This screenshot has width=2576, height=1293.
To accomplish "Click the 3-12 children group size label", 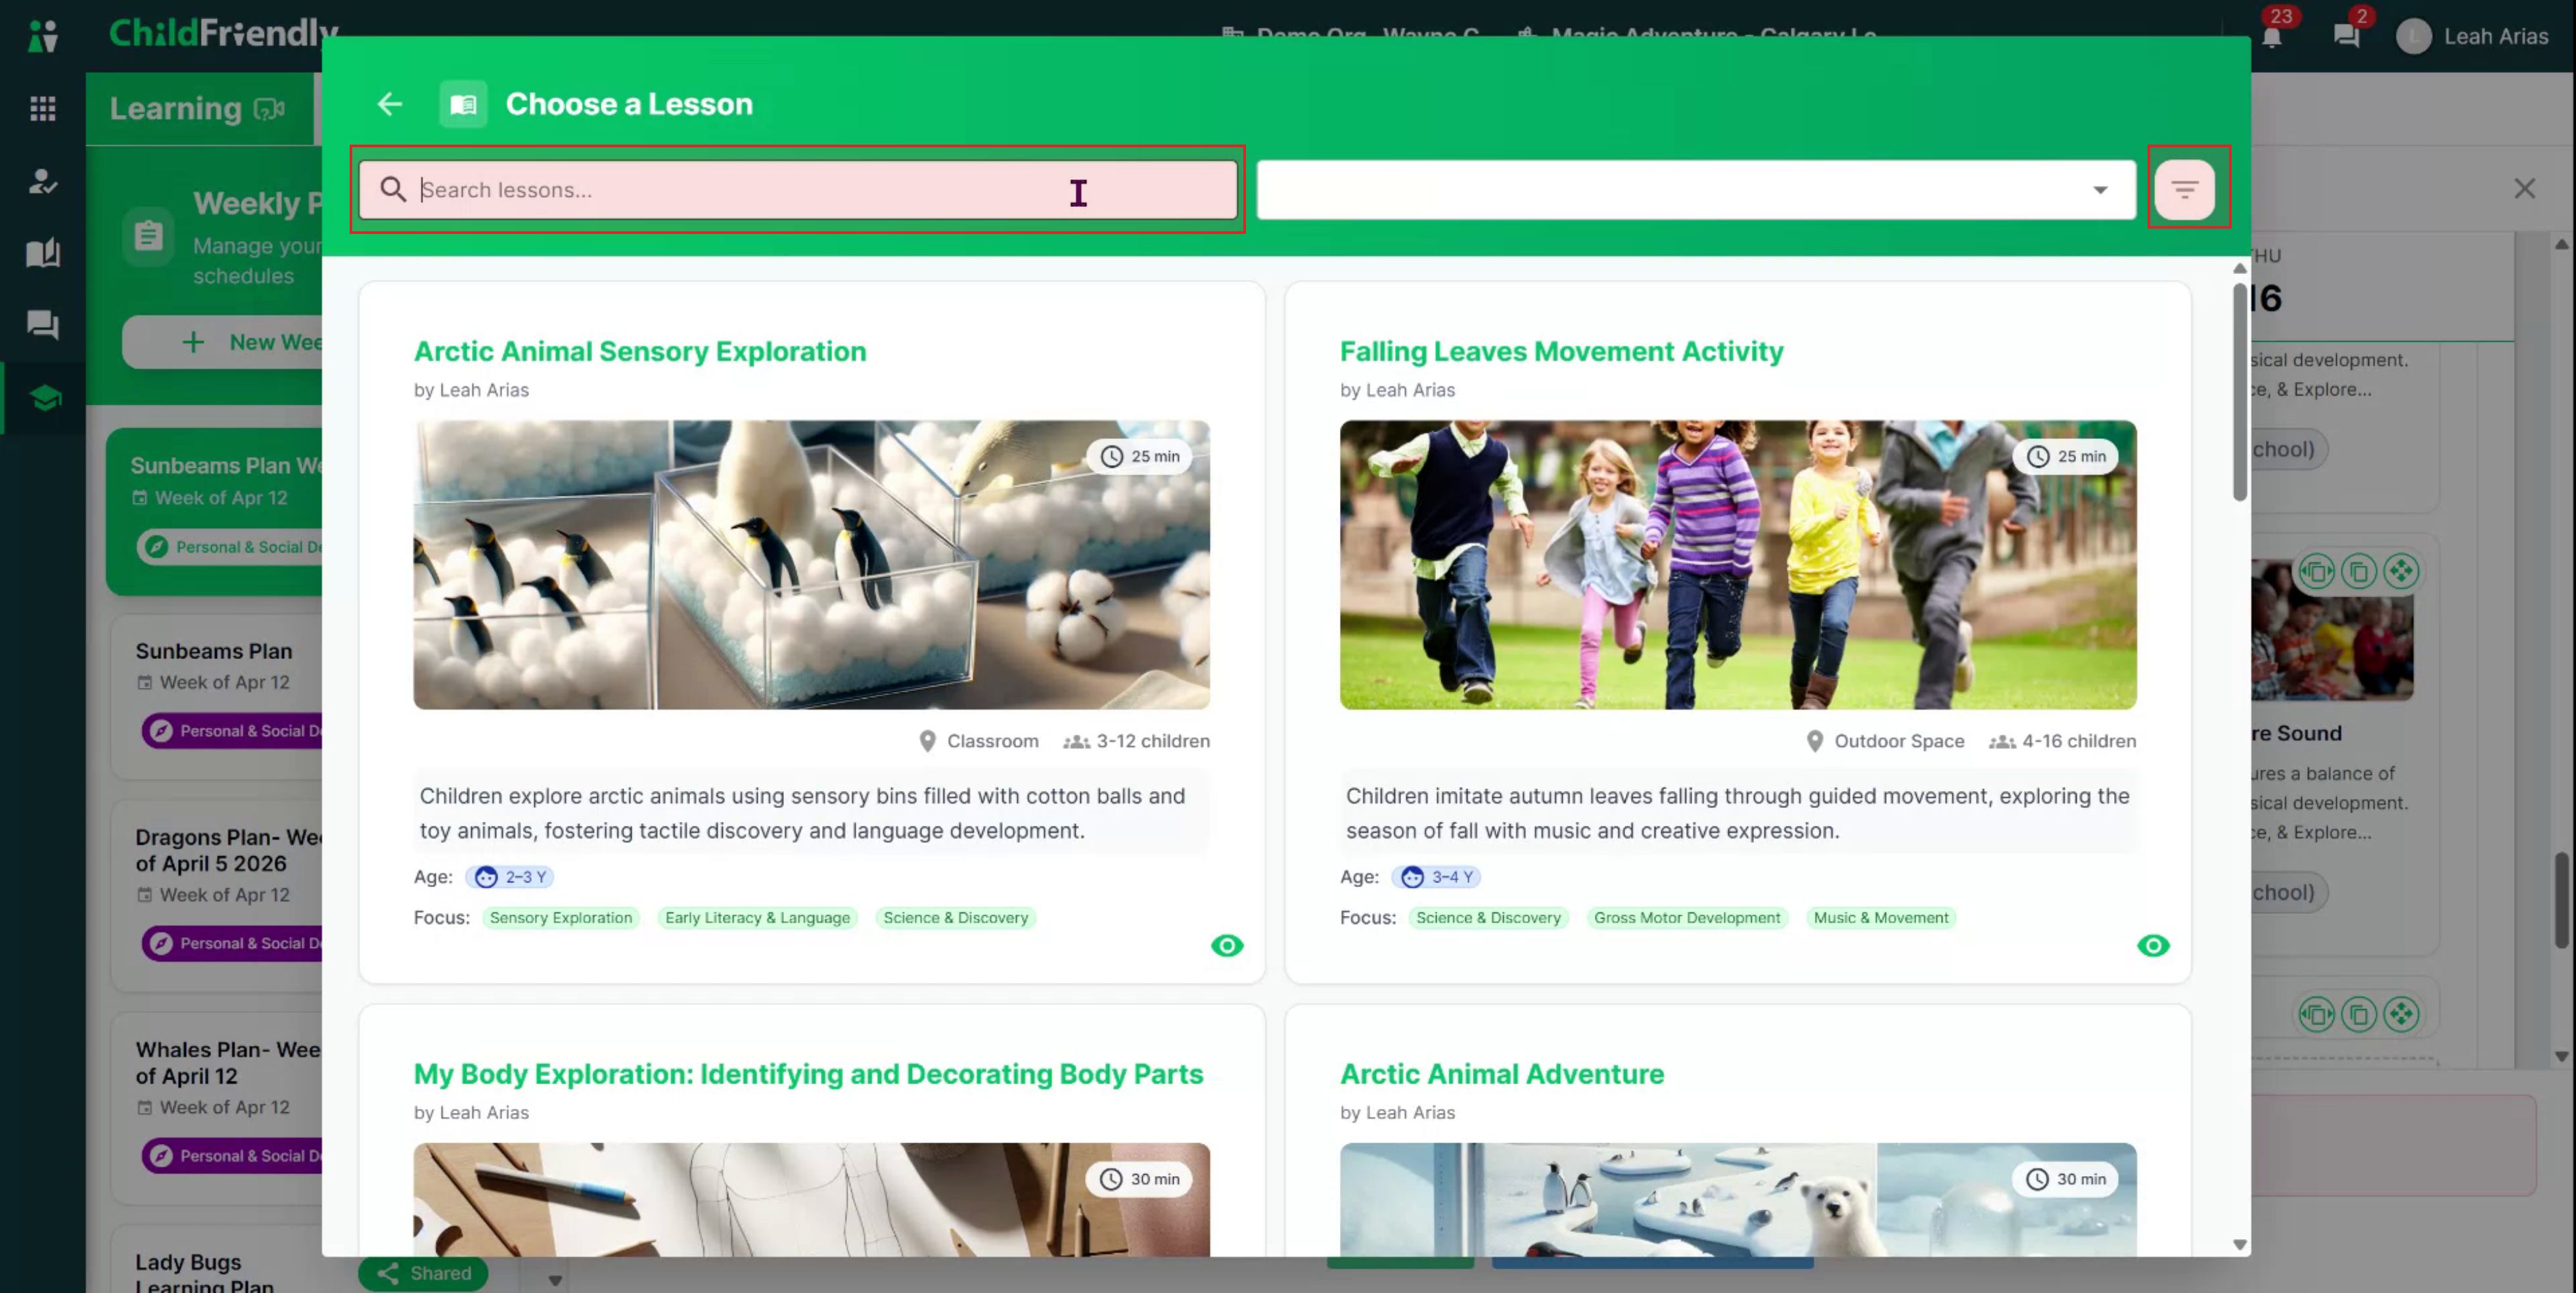I will 1137,741.
